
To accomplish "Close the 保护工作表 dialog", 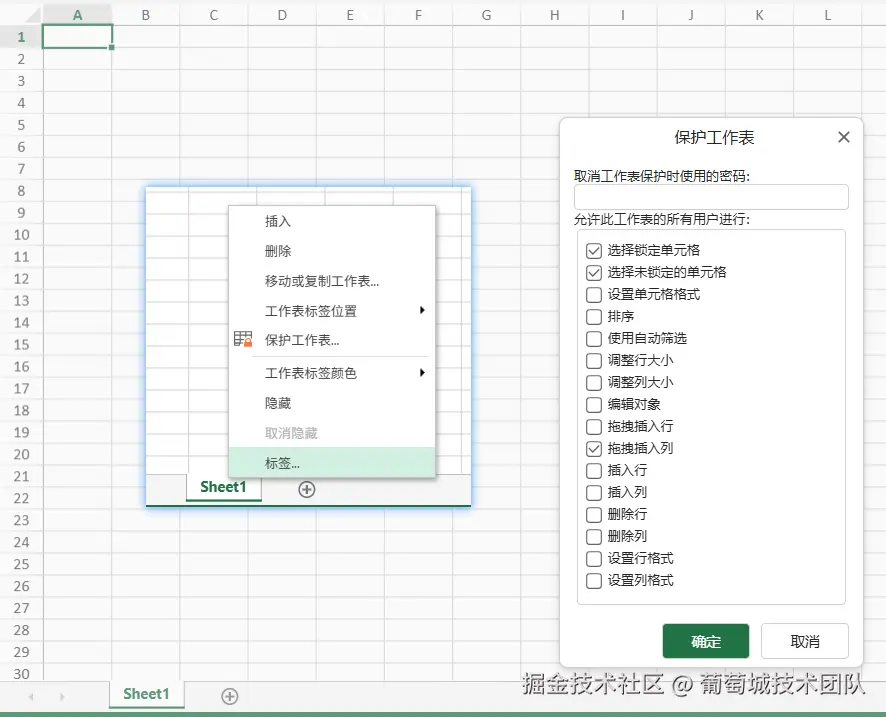I will 844,137.
